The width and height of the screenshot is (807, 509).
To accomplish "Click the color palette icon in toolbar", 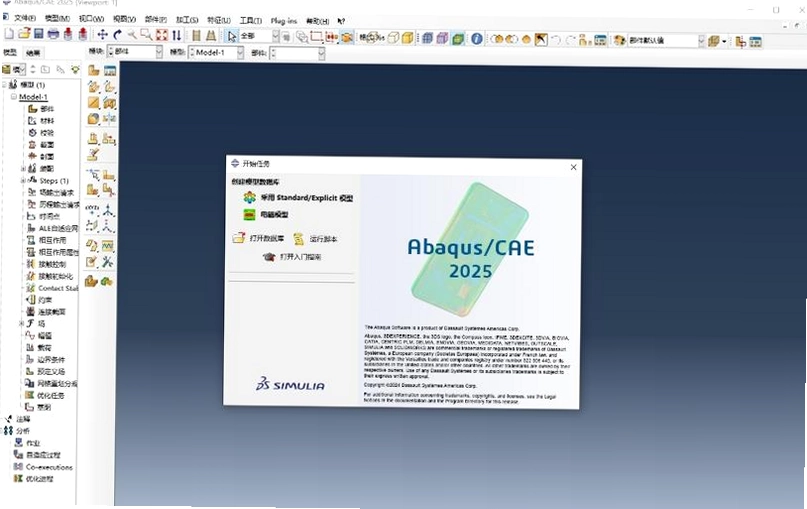I will 619,40.
